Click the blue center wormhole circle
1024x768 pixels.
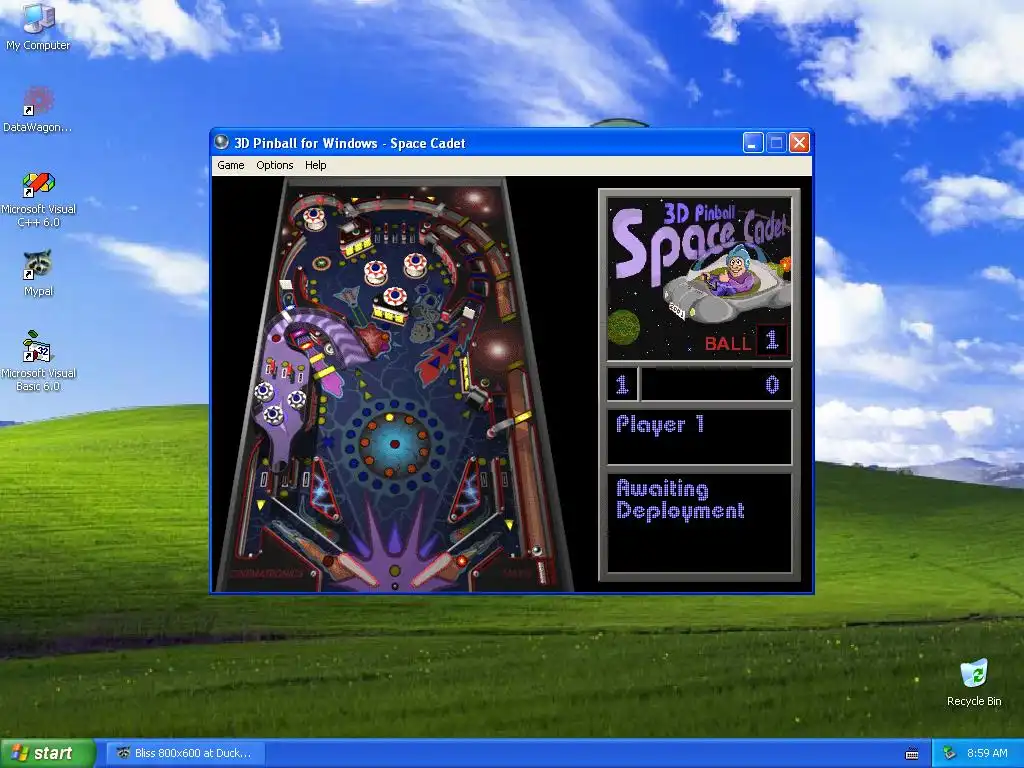click(x=394, y=444)
